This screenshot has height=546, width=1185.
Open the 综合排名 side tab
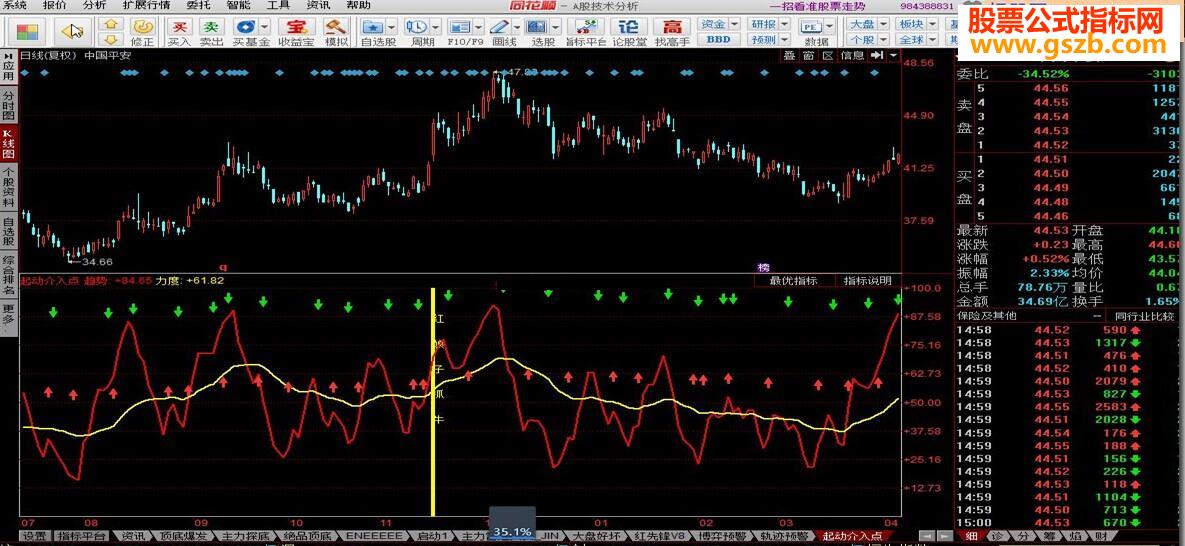click(x=8, y=276)
